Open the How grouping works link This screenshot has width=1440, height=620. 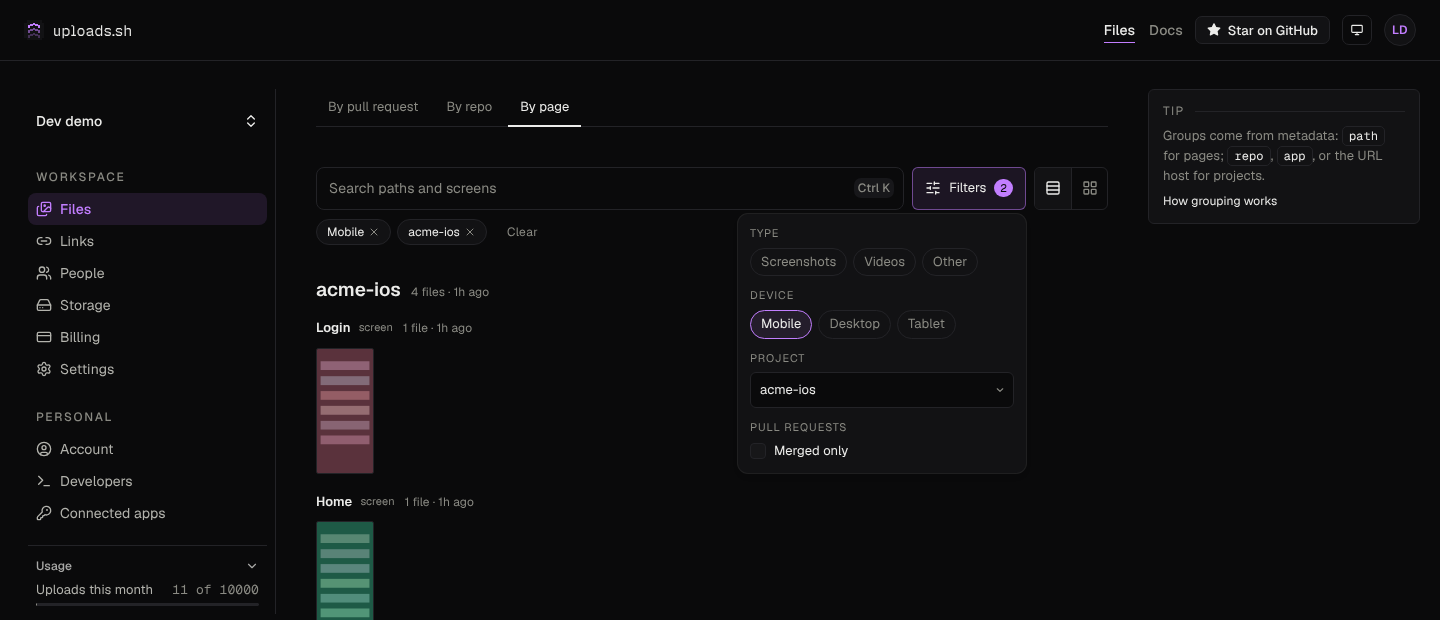[1220, 201]
